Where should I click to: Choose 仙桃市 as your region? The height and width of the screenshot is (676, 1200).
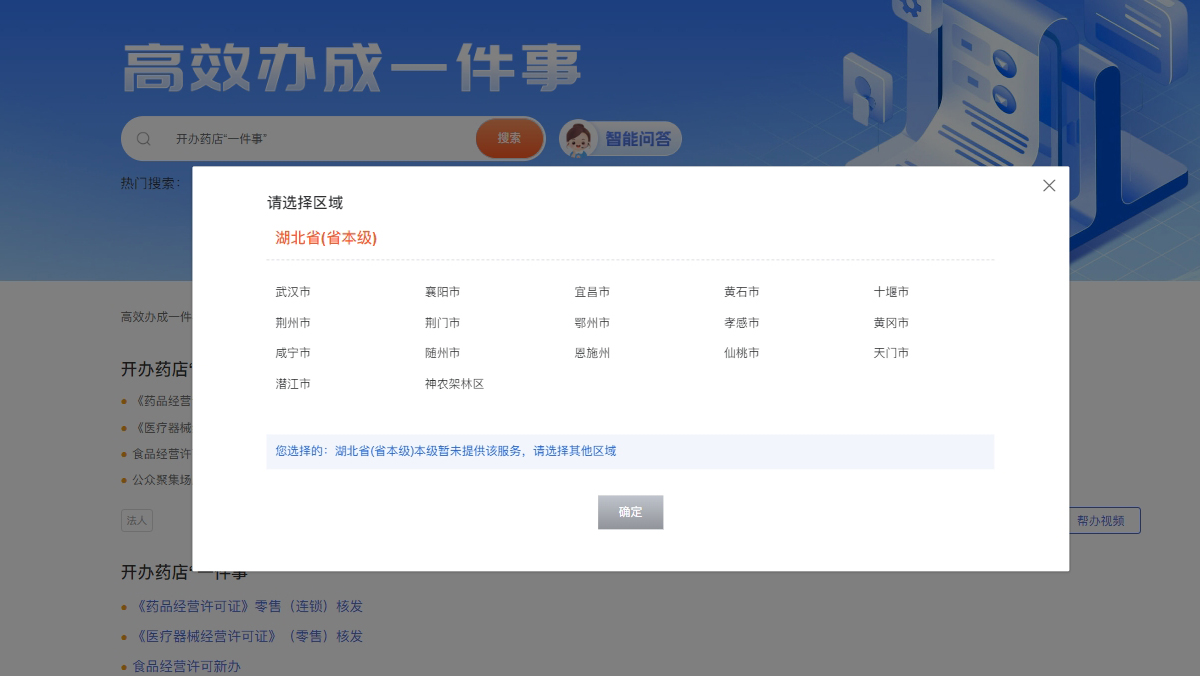pos(740,352)
